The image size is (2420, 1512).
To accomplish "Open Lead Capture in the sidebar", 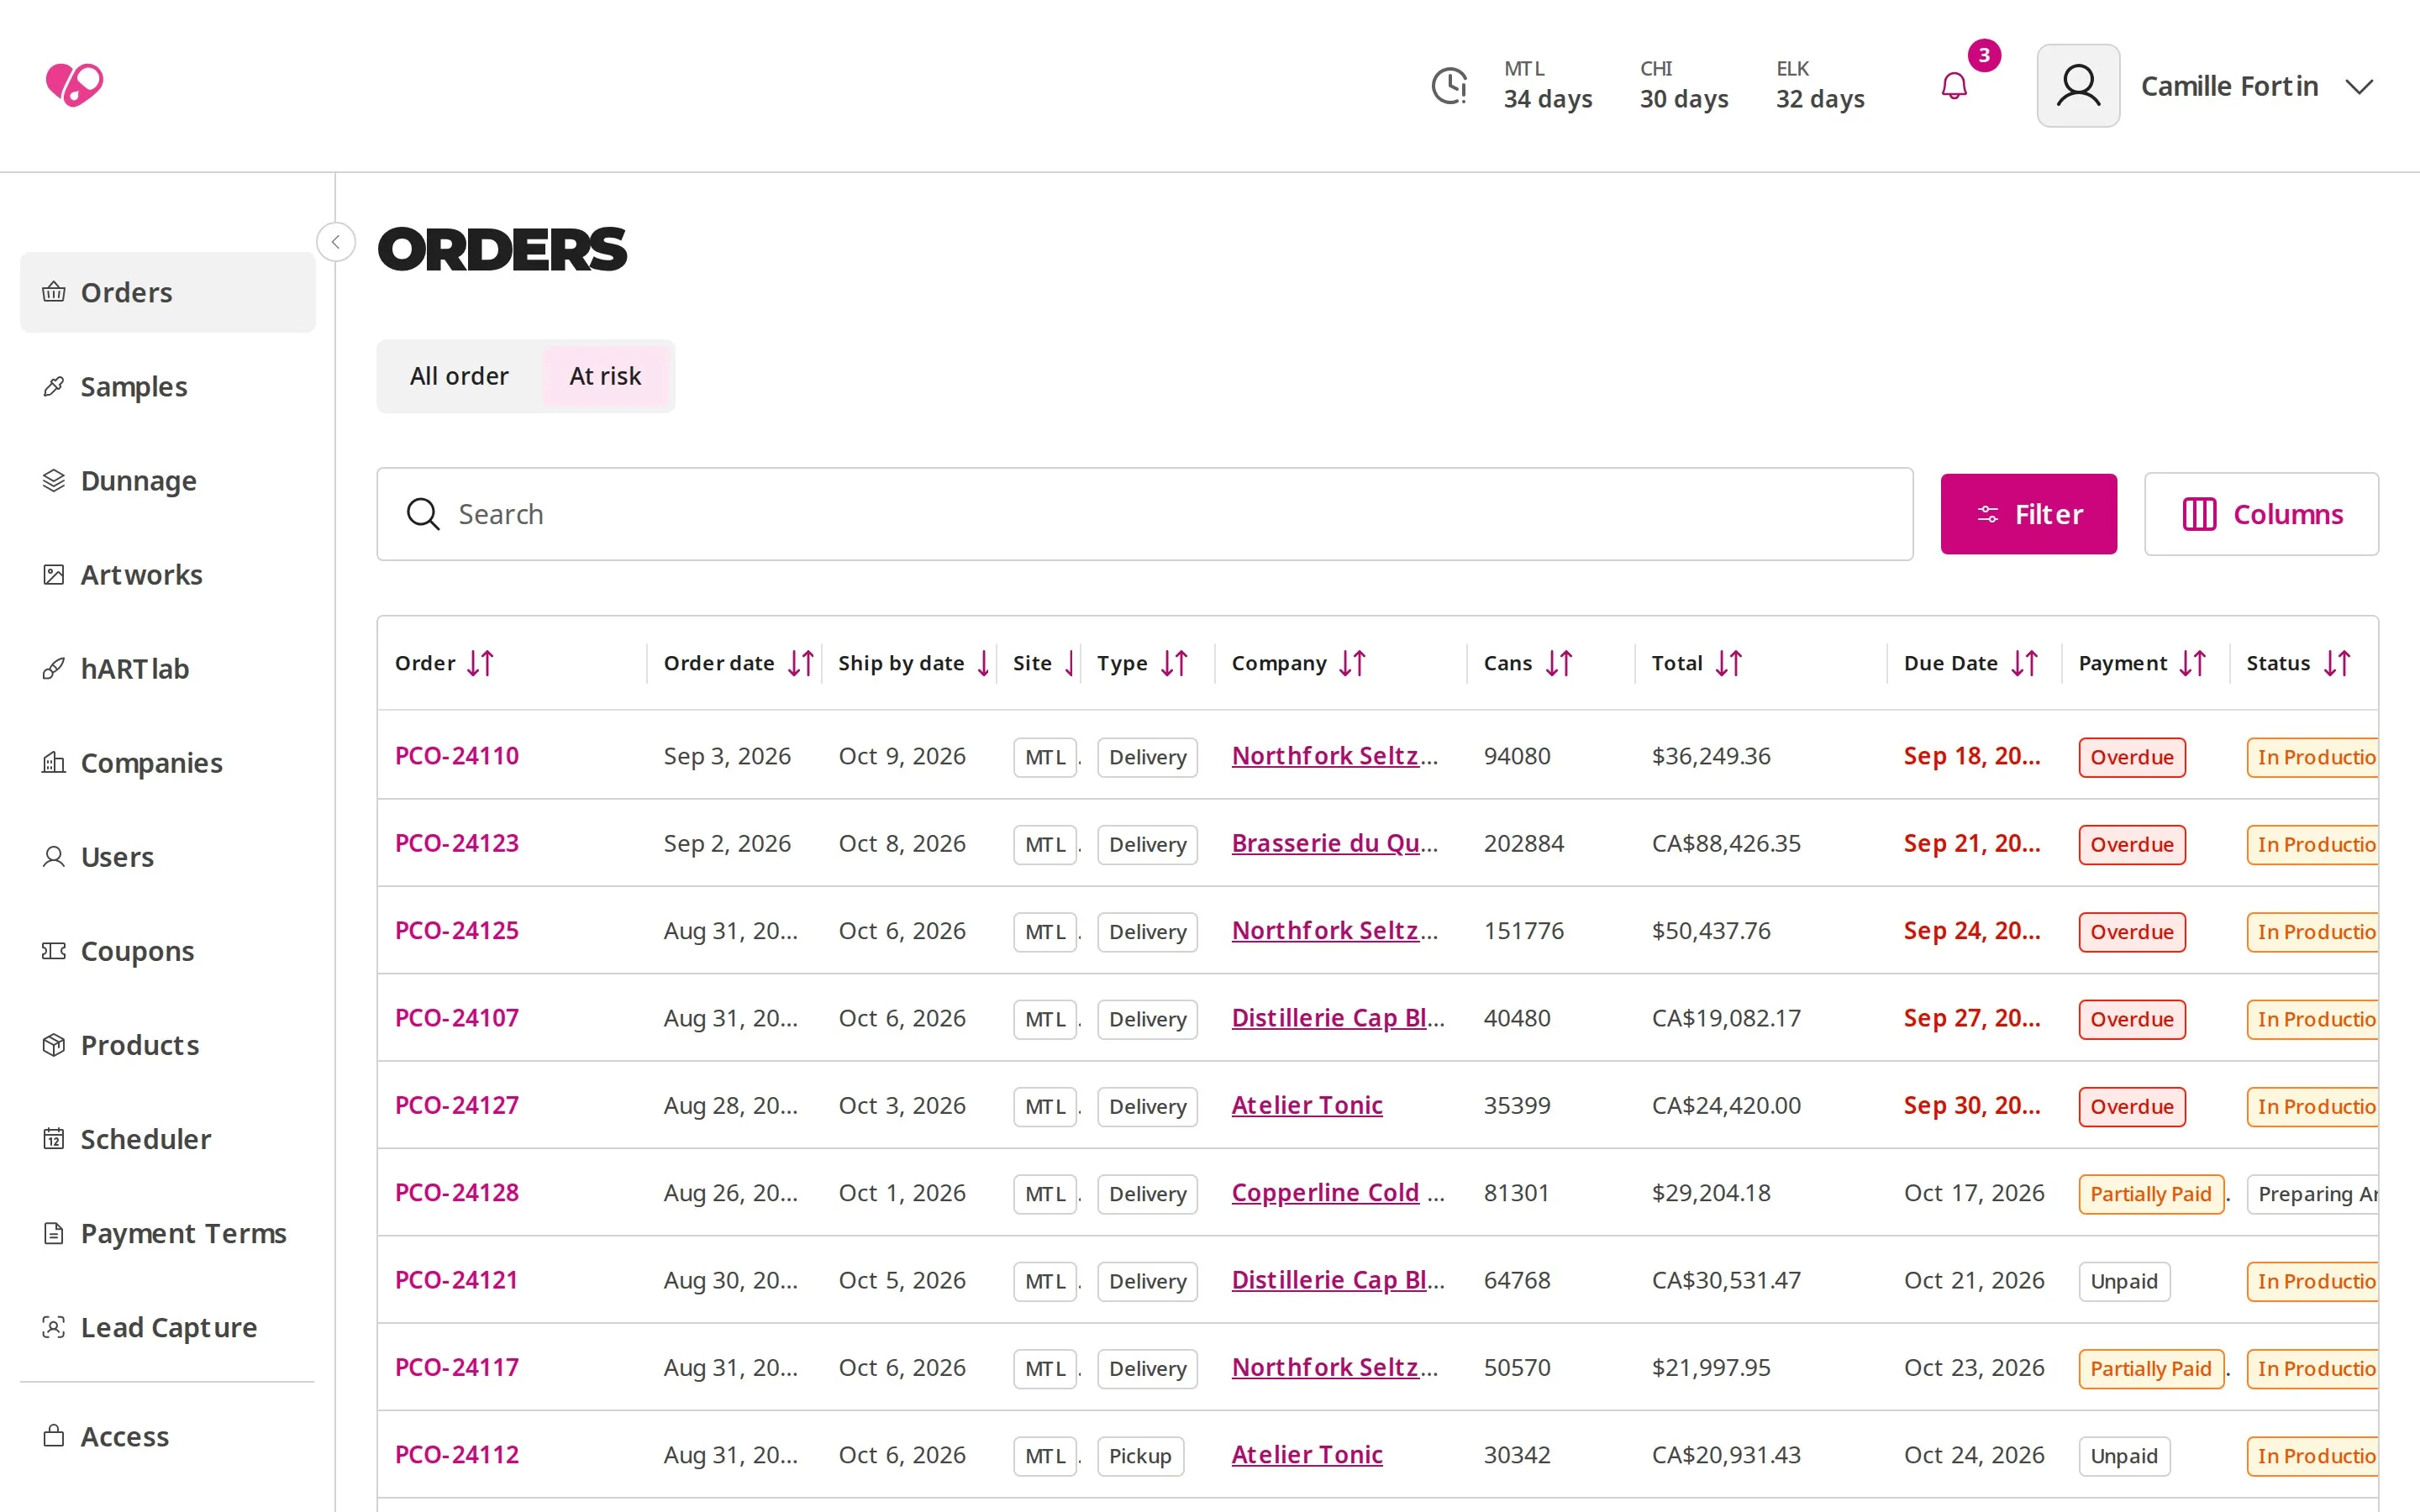I will coord(168,1327).
